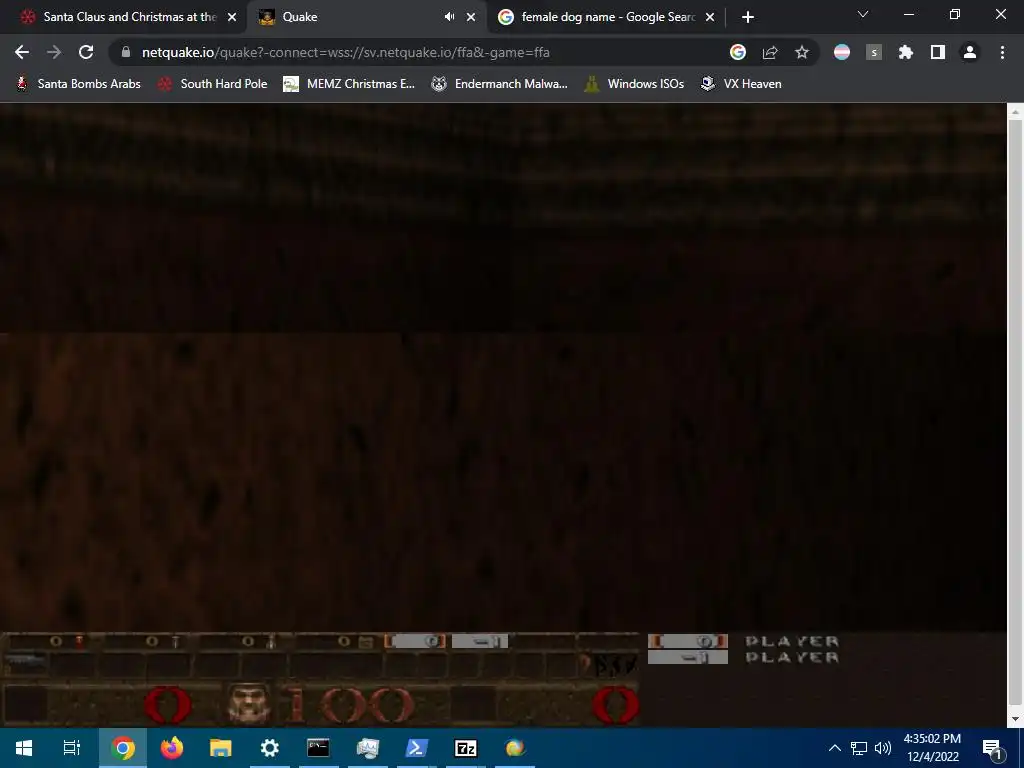Image resolution: width=1024 pixels, height=768 pixels.
Task: Open 7-Zip from the taskbar
Action: coord(466,748)
